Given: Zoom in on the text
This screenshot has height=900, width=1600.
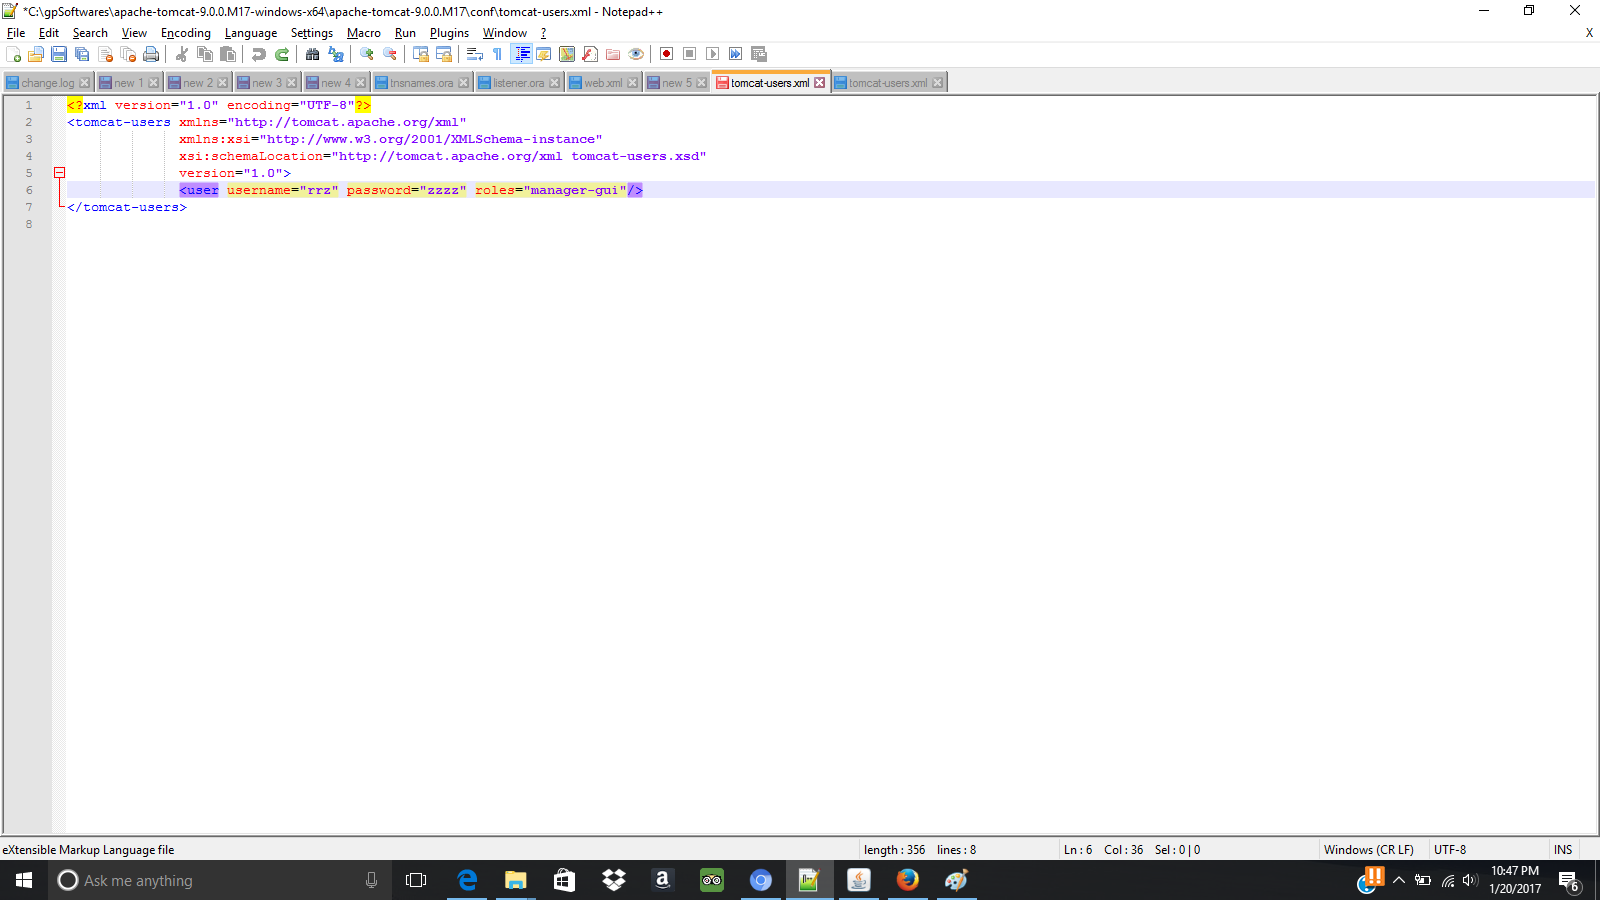Looking at the screenshot, I should click(367, 54).
